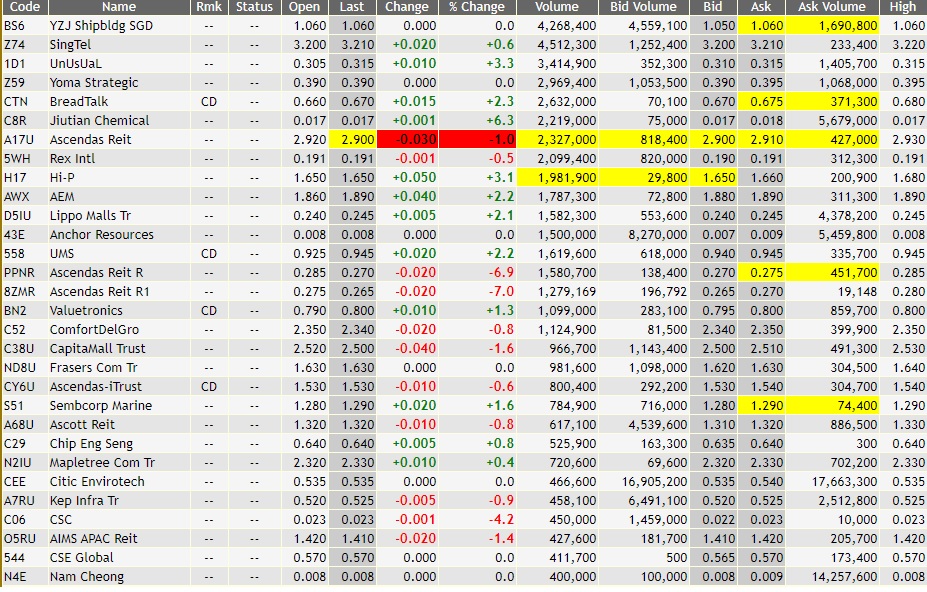Click the highlighted ask price 0.675
927x592 pixels.
click(x=761, y=102)
